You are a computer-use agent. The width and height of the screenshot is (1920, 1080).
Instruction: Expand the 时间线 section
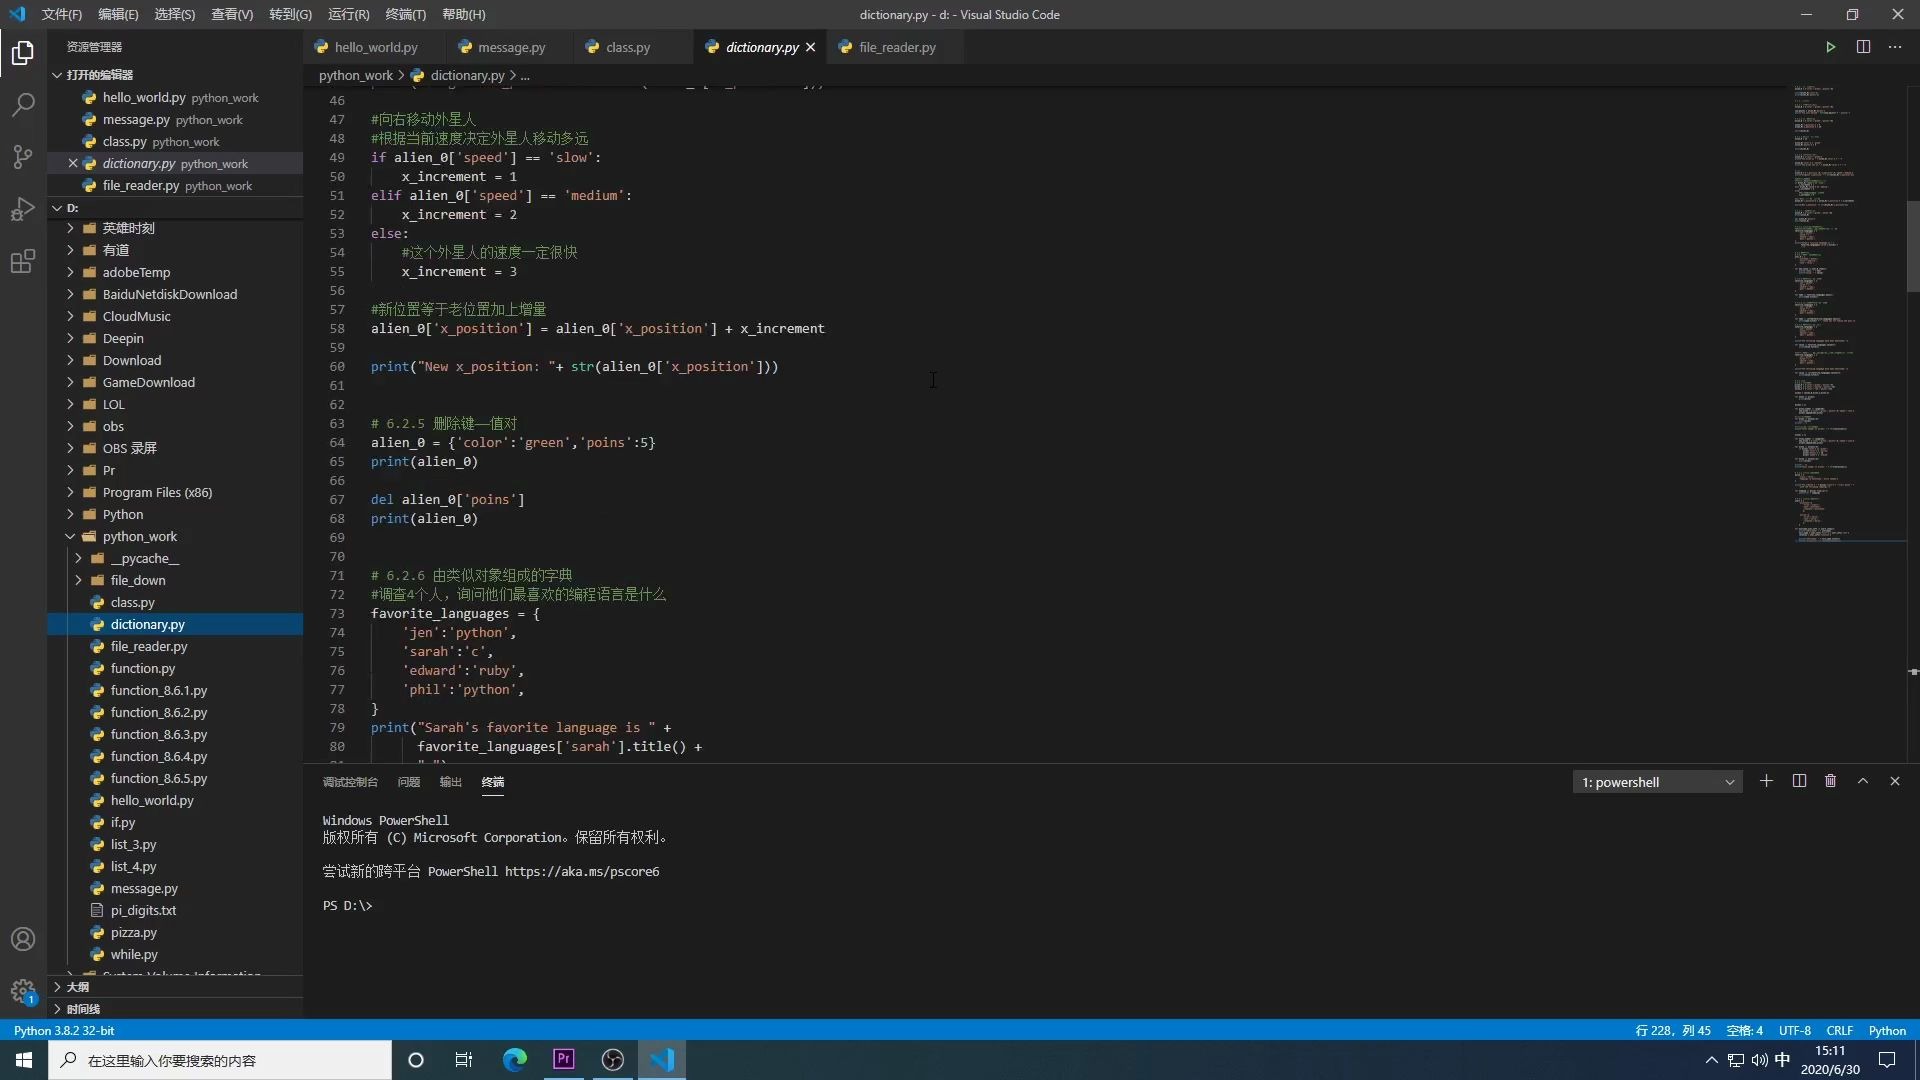coord(82,1009)
